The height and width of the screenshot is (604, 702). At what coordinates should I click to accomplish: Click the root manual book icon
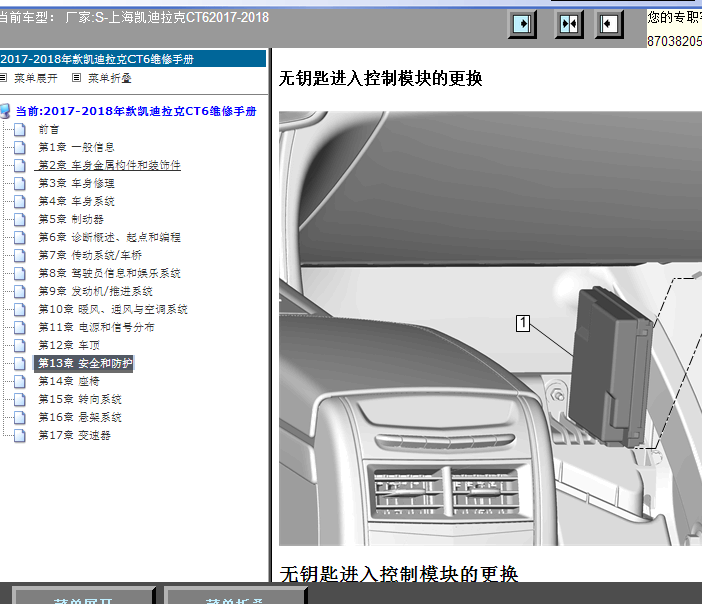5,111
